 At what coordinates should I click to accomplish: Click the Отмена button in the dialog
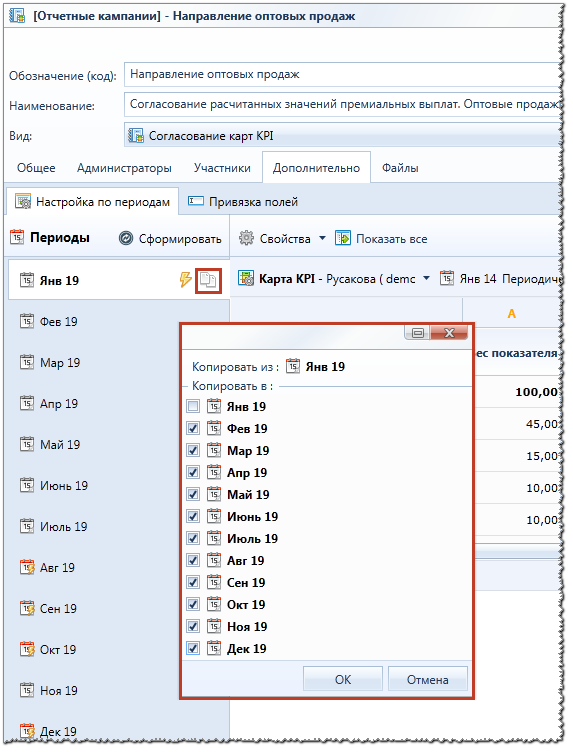[x=428, y=680]
